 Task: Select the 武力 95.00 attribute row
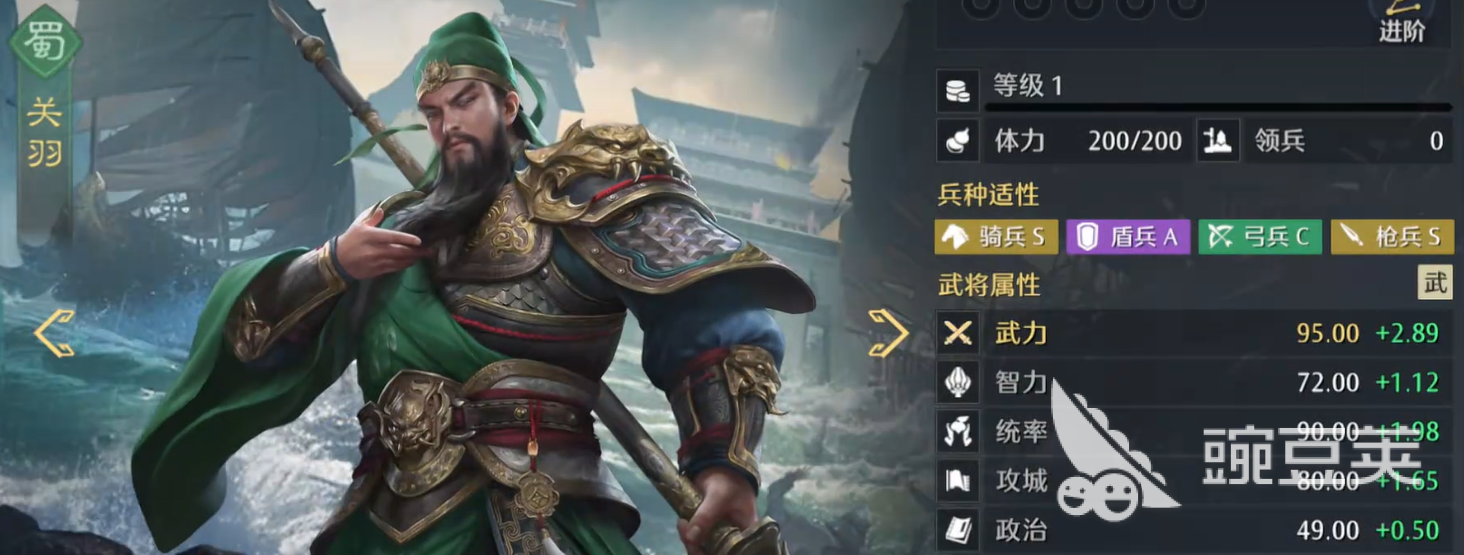(1196, 334)
